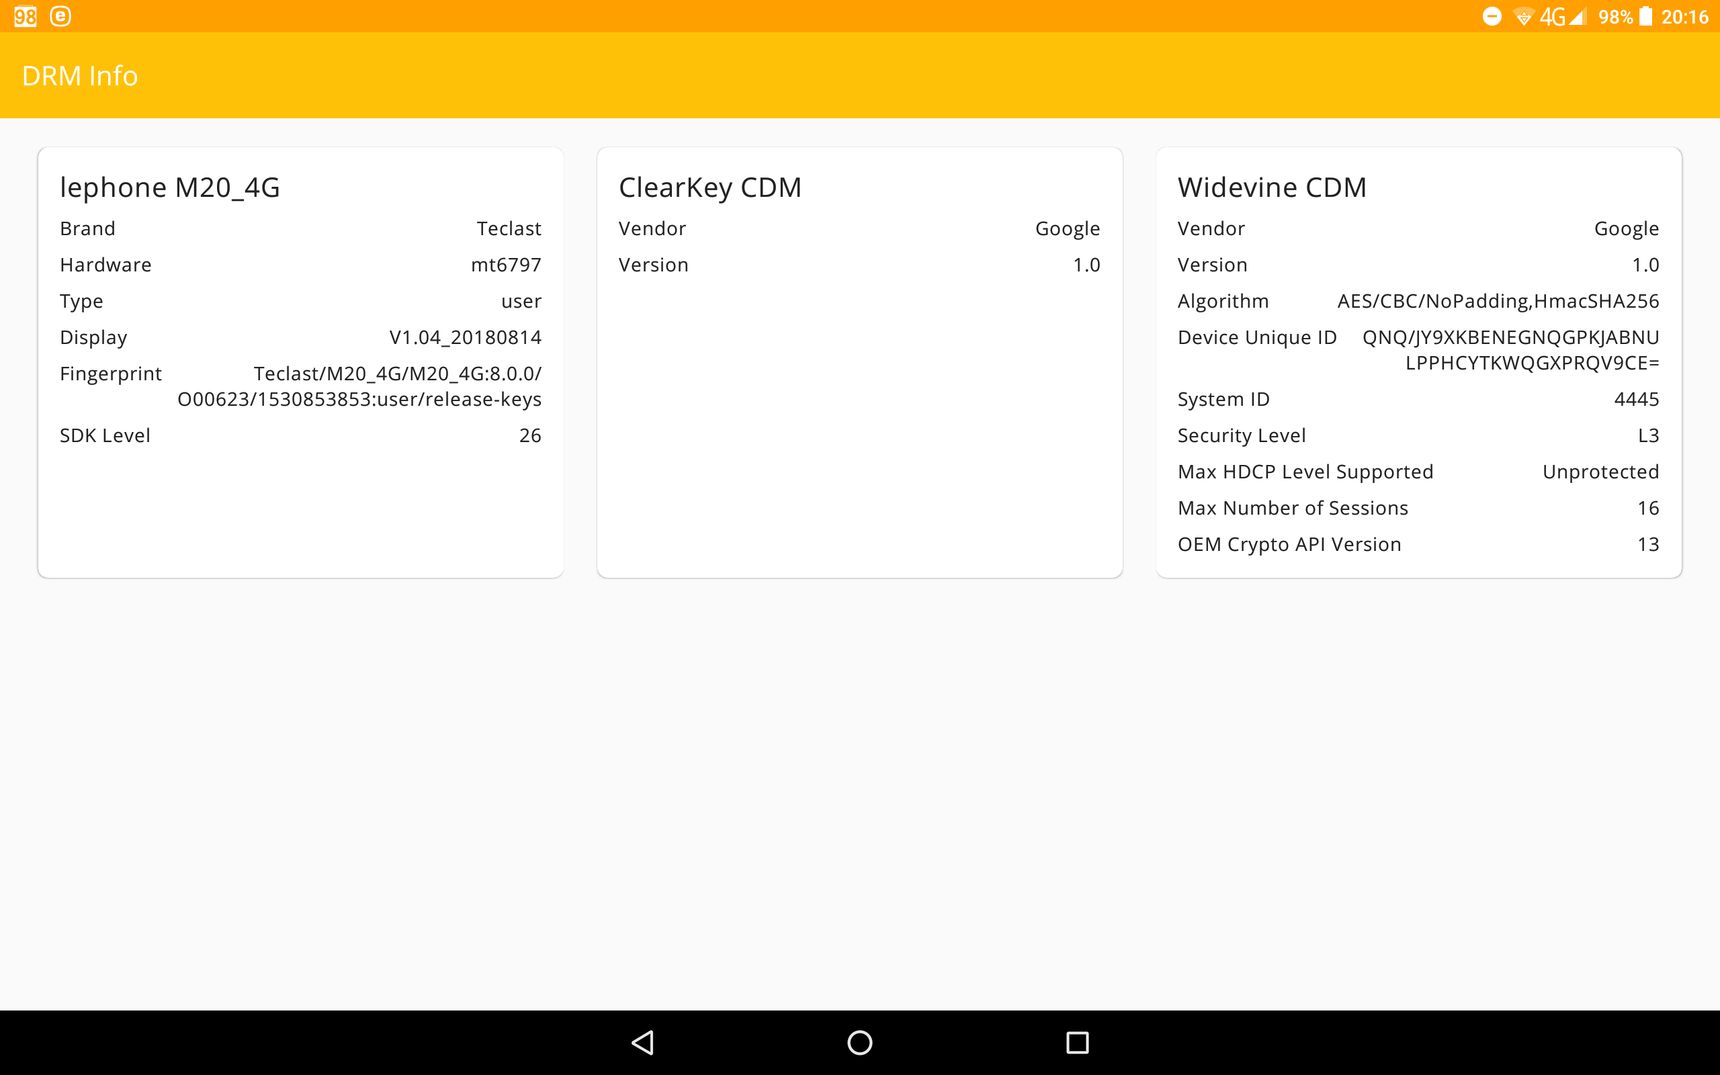Tap the SDK Level label
Image resolution: width=1720 pixels, height=1075 pixels.
coord(105,435)
